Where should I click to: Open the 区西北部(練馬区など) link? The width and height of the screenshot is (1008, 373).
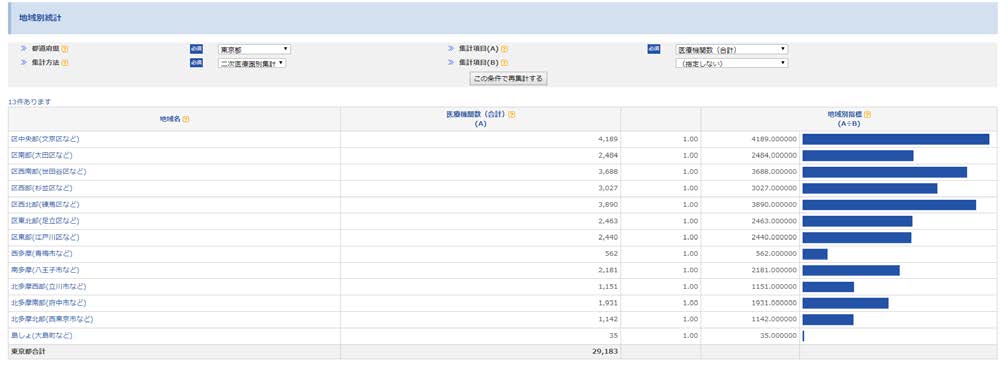(45, 205)
